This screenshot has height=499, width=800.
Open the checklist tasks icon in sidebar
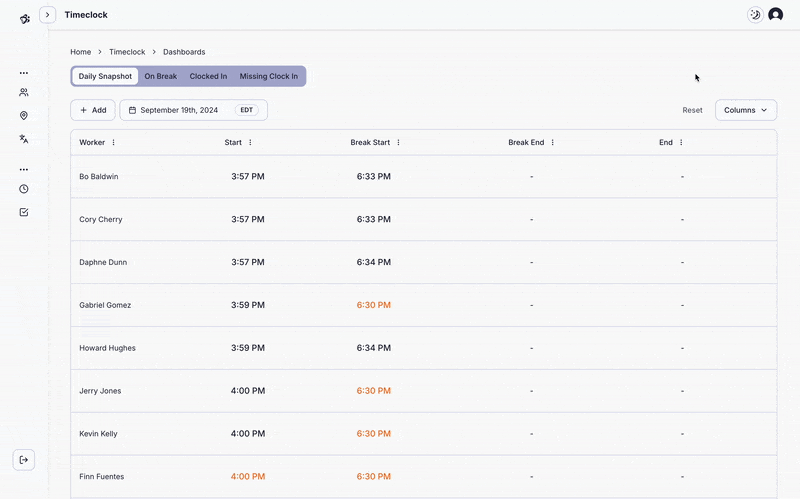tap(24, 212)
